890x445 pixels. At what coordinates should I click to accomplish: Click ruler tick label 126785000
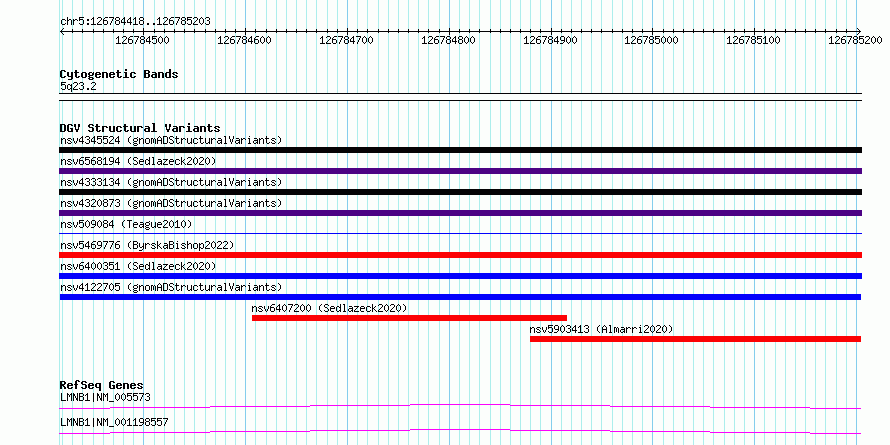(651, 40)
